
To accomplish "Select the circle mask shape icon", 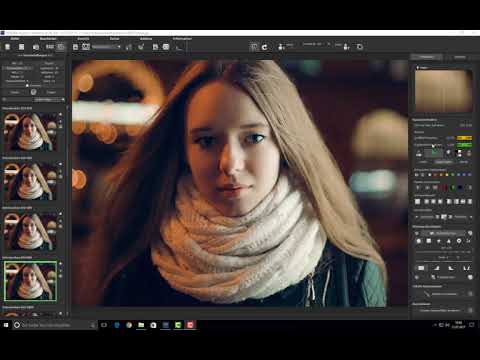I will coord(419,241).
